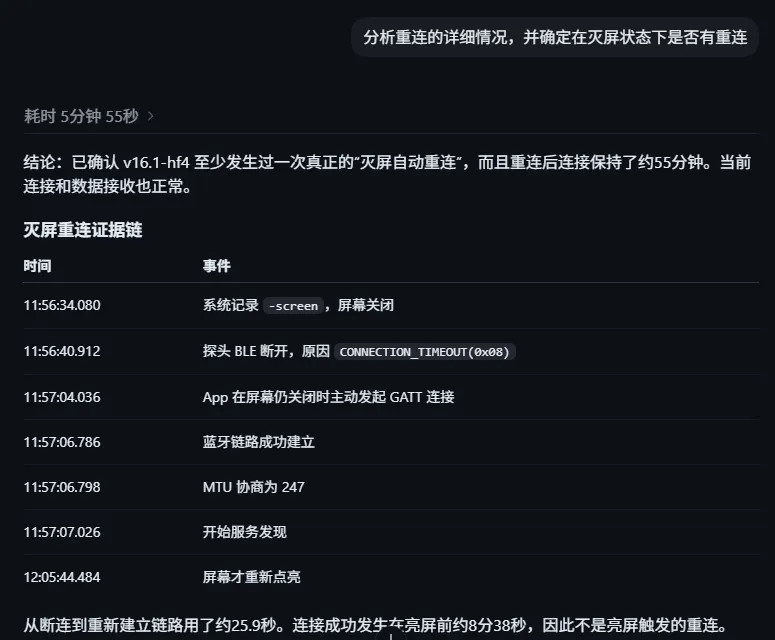Expand the 耗时 5分钟 55秒 thinking chevron
Image resolution: width=775 pixels, height=640 pixels.
(x=151, y=117)
